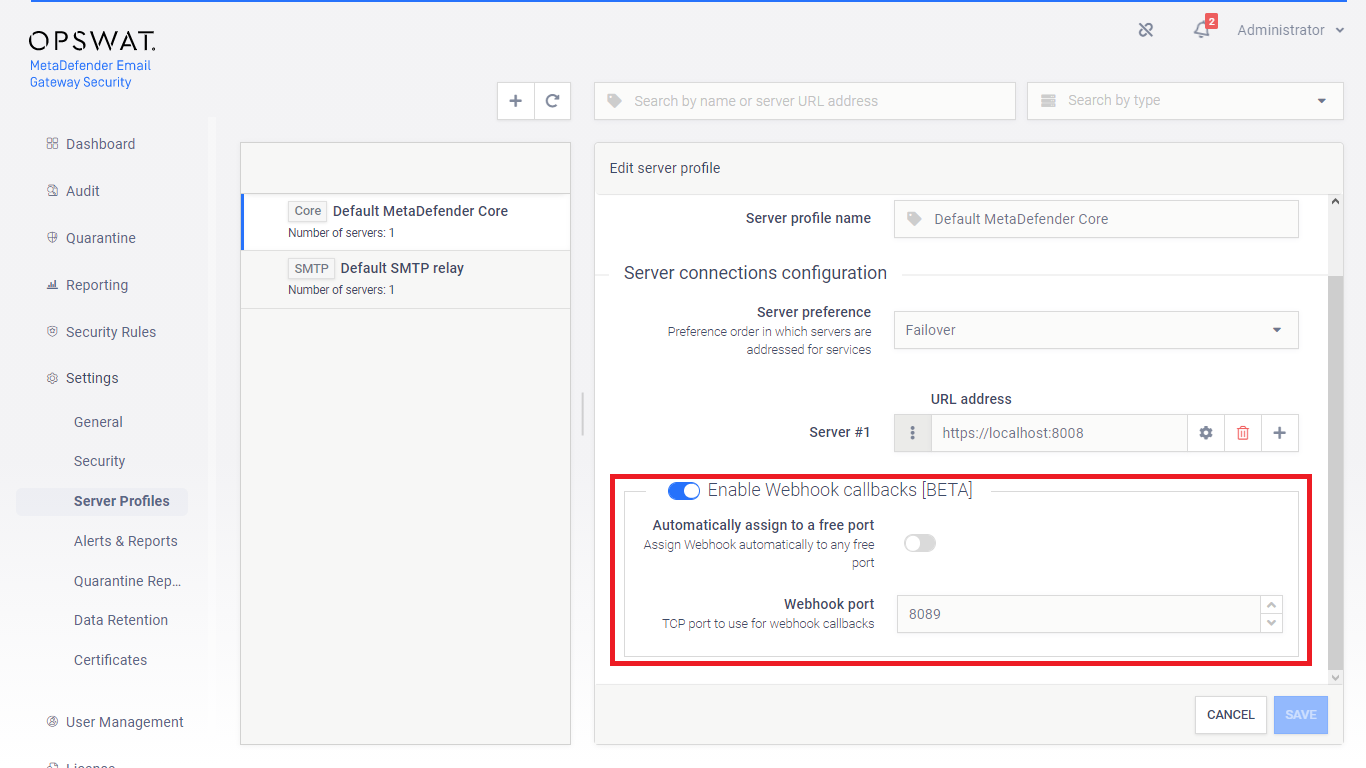The height and width of the screenshot is (768, 1366).
Task: Click the Settings gear icon in sidebar
Action: click(x=52, y=378)
